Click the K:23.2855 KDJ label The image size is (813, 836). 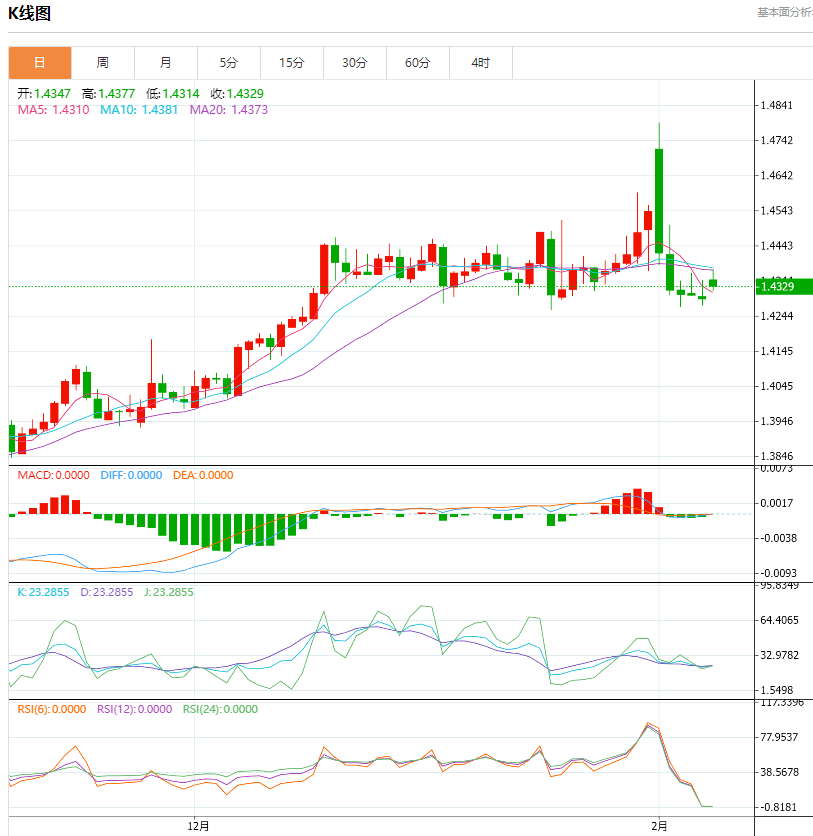click(x=43, y=592)
